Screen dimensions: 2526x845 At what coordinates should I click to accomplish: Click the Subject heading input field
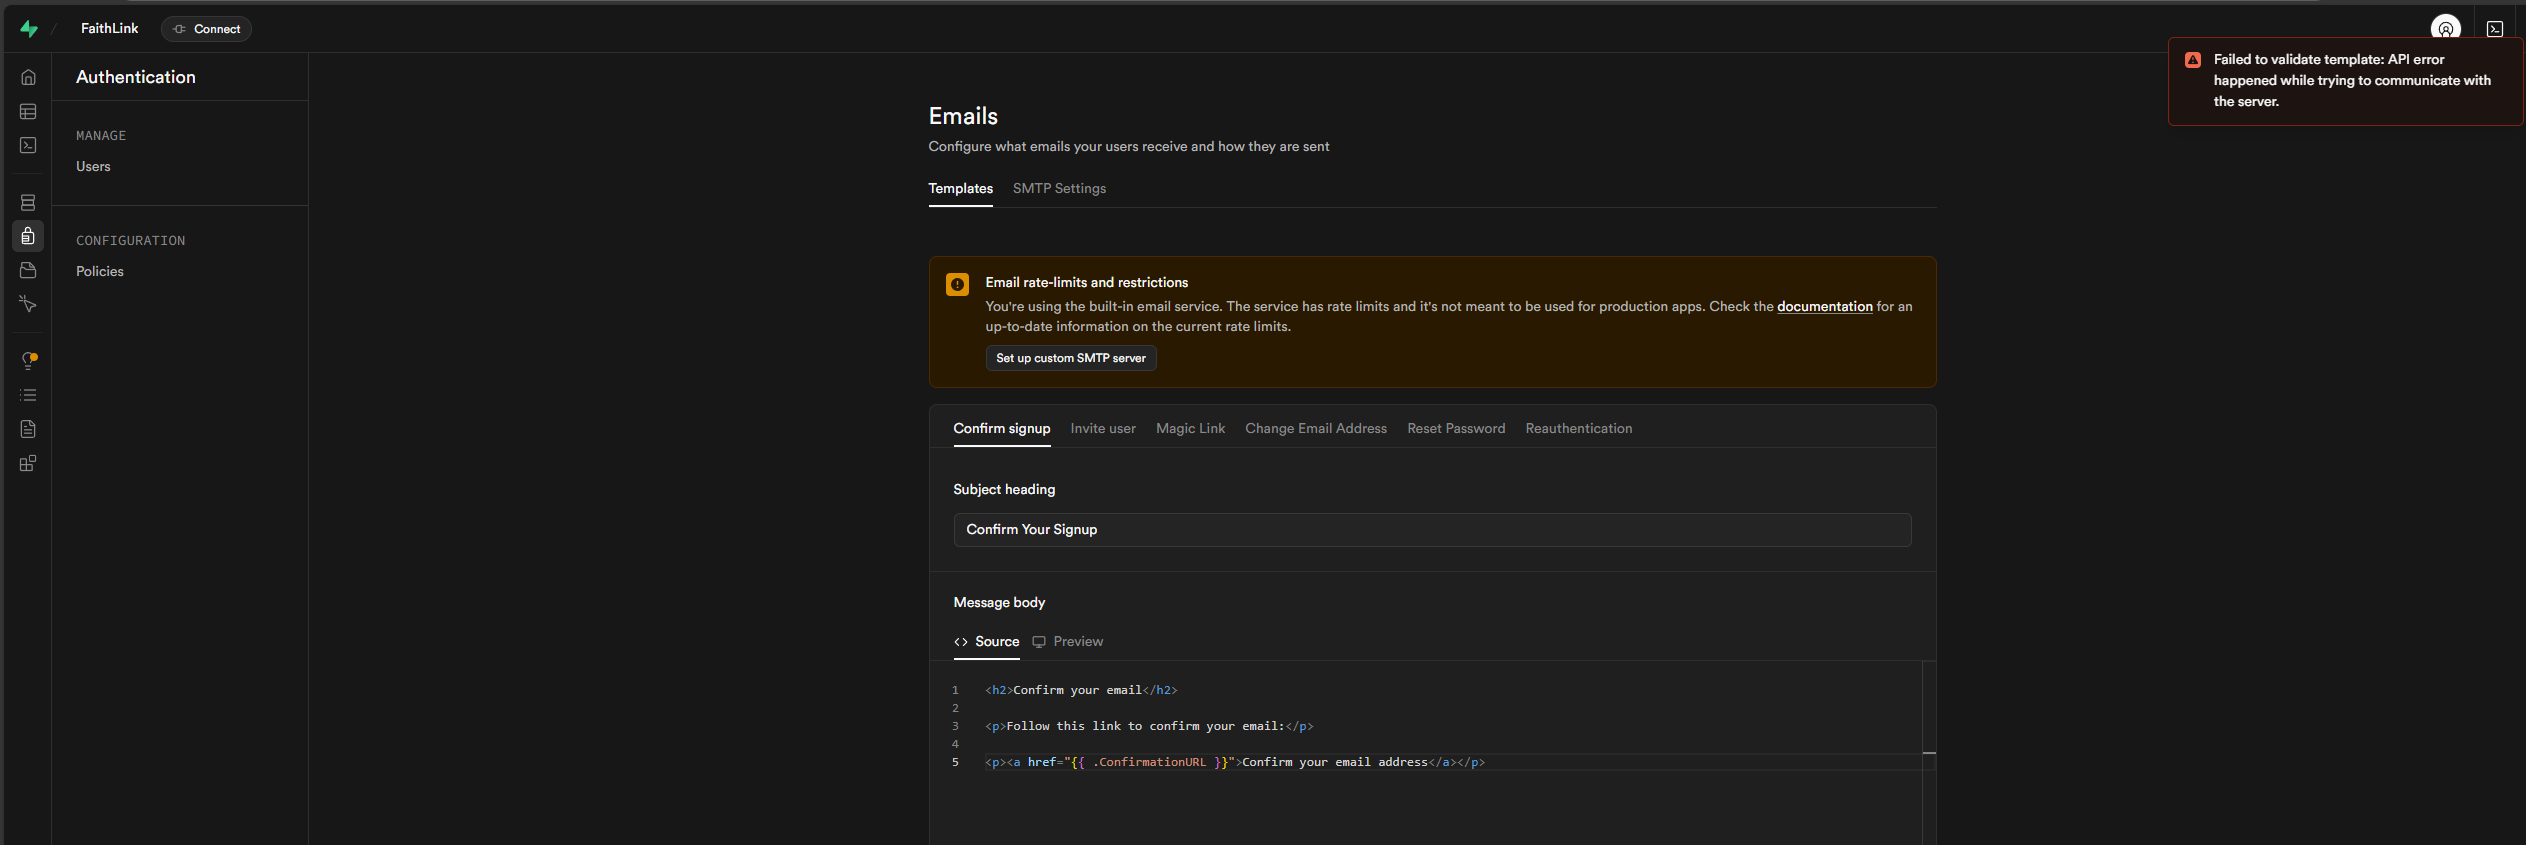[x=1432, y=530]
